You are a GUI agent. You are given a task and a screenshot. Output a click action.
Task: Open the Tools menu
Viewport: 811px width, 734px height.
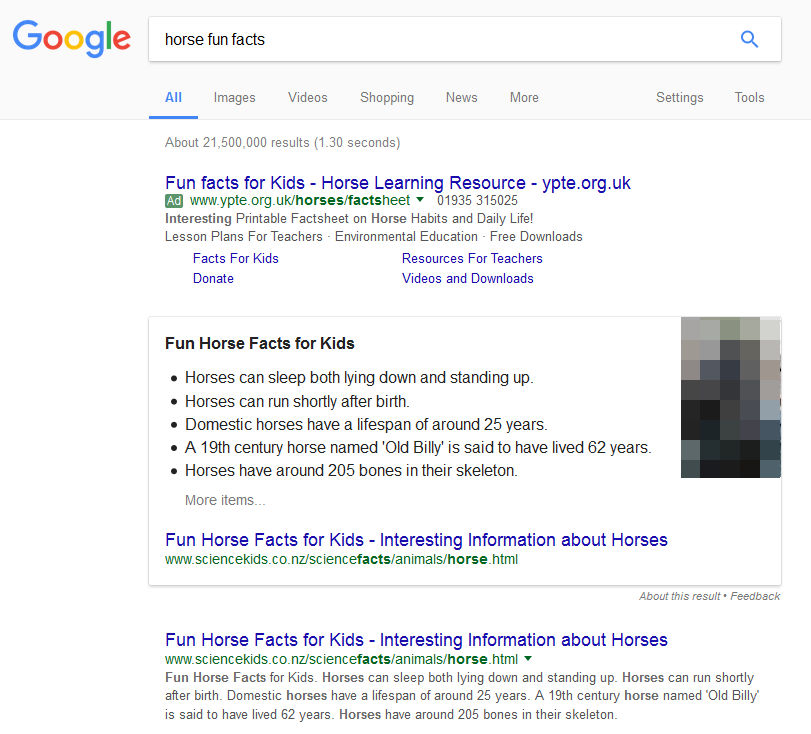pyautogui.click(x=749, y=97)
